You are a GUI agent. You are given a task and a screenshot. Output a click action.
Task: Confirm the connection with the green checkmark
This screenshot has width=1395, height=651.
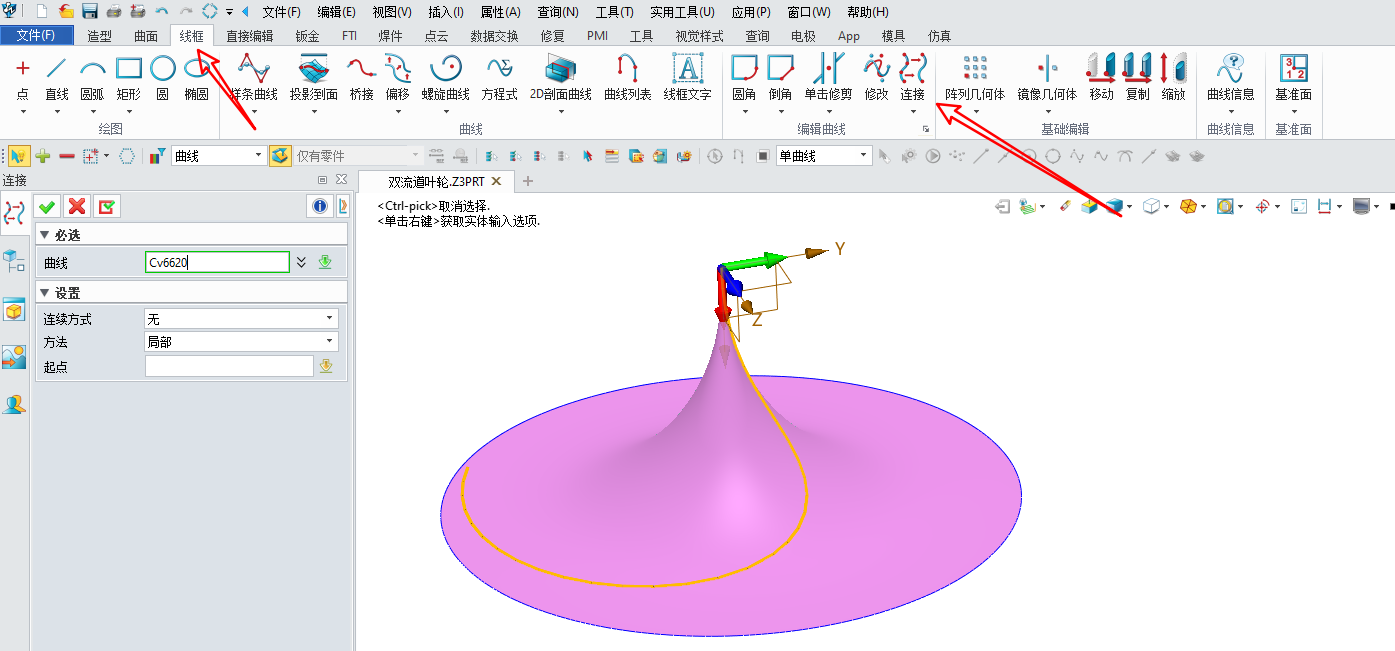point(46,206)
